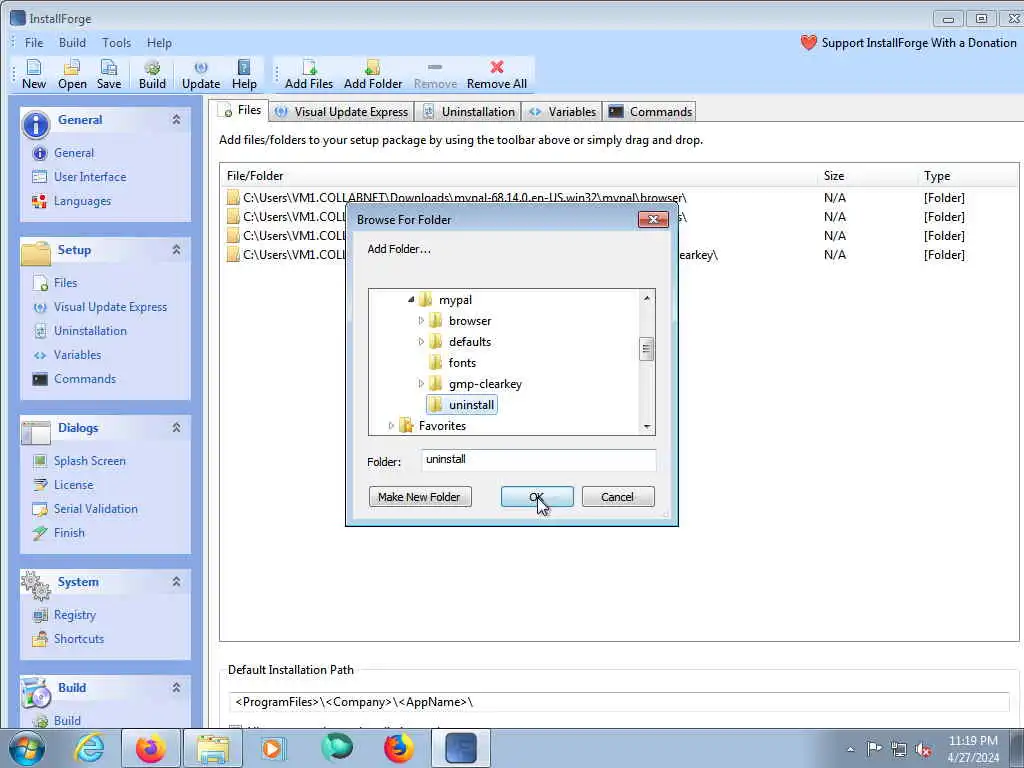Collapse the Build sidebar section
The height and width of the screenshot is (768, 1024).
176,687
